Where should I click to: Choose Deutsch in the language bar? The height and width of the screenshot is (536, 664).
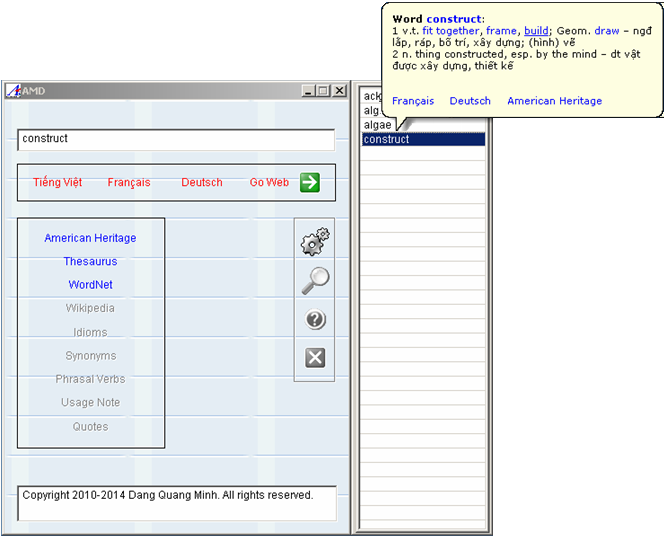(x=202, y=183)
